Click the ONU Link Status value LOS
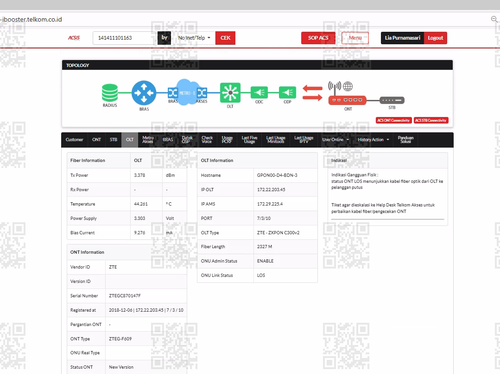The width and height of the screenshot is (500, 374). 261,275
